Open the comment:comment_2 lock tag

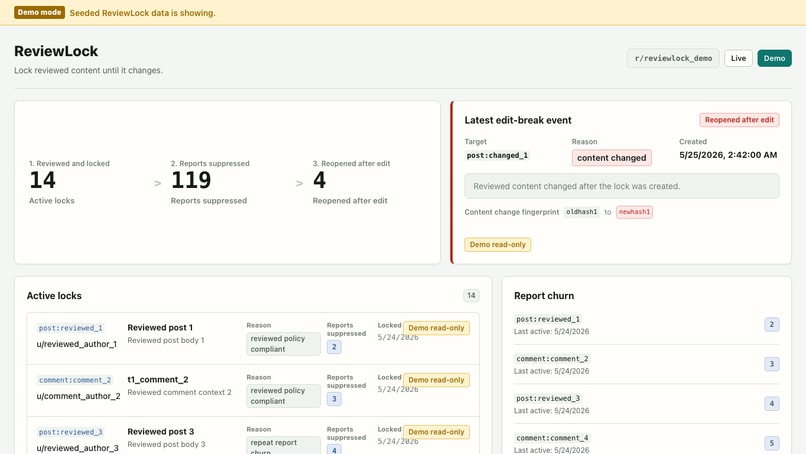point(75,380)
